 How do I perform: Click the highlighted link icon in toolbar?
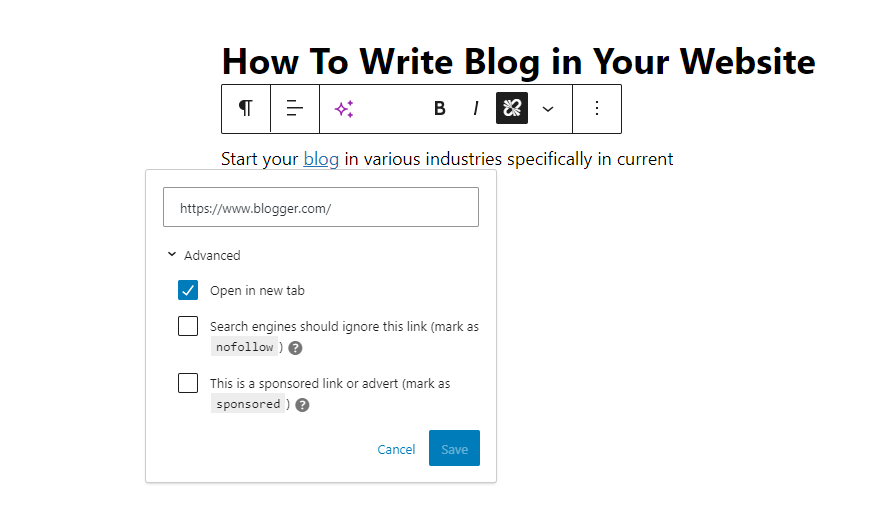pyautogui.click(x=512, y=109)
